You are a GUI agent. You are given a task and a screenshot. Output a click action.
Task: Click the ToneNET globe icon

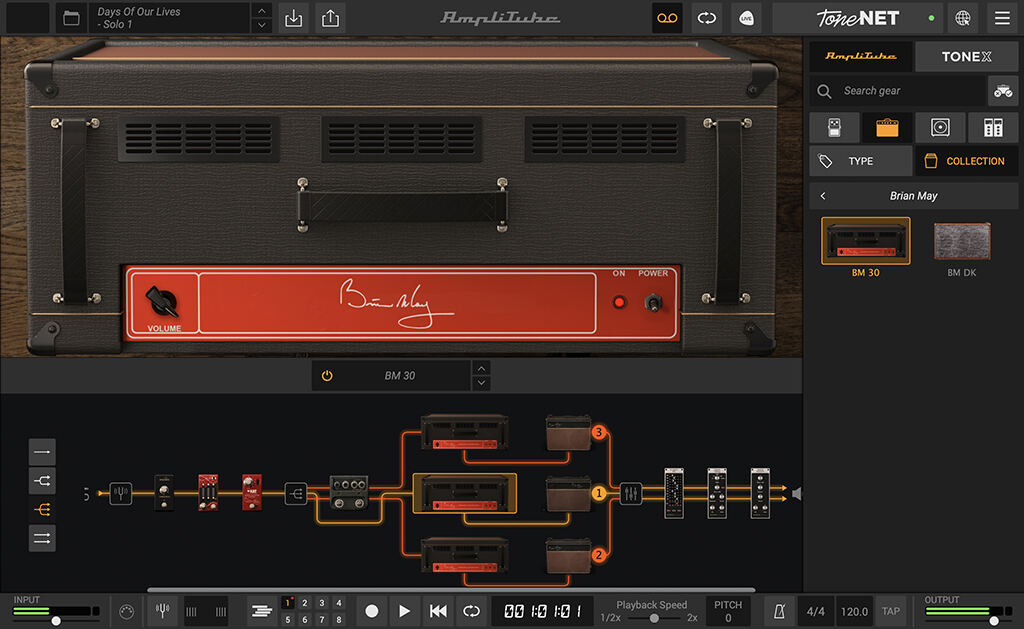point(962,18)
